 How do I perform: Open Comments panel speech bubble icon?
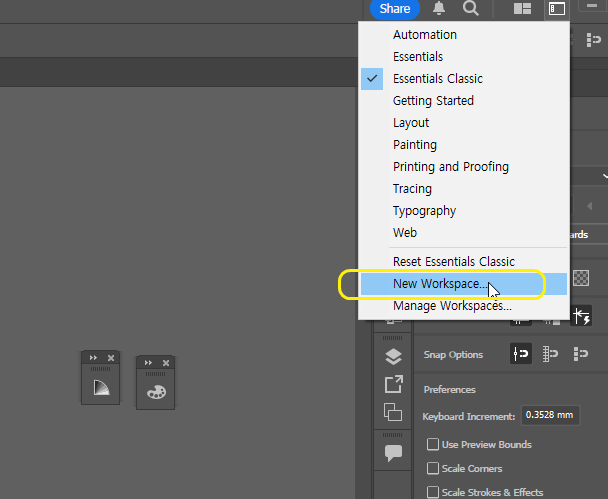393,453
